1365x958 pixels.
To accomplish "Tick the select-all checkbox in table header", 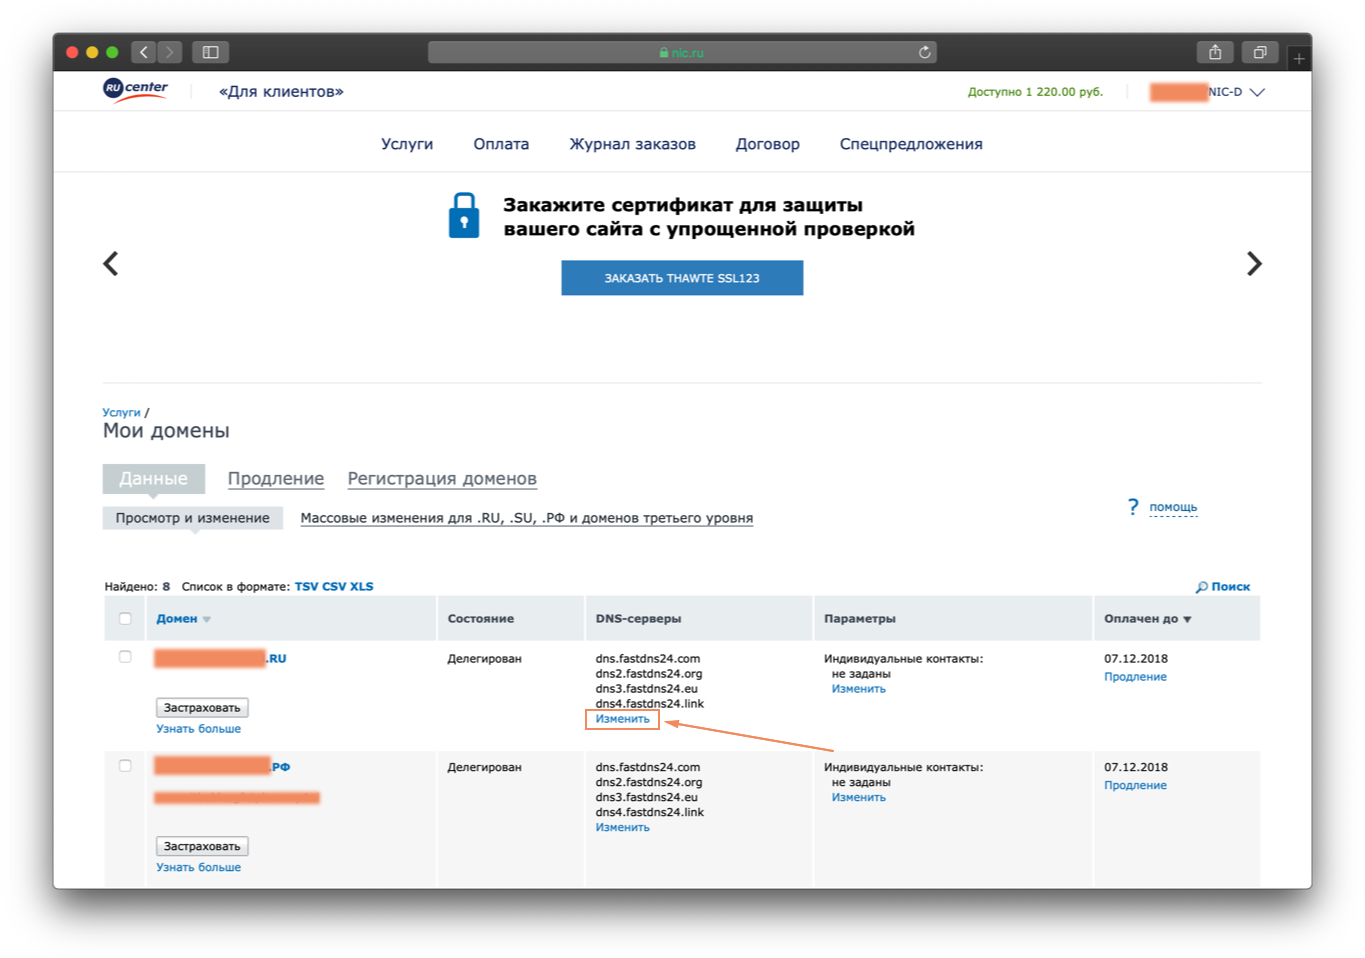I will (x=125, y=619).
